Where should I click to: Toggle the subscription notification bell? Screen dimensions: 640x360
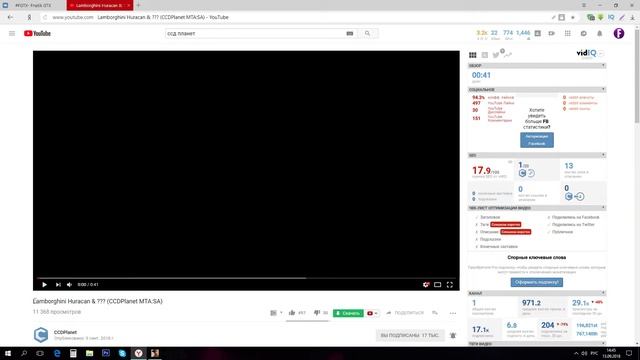453,335
